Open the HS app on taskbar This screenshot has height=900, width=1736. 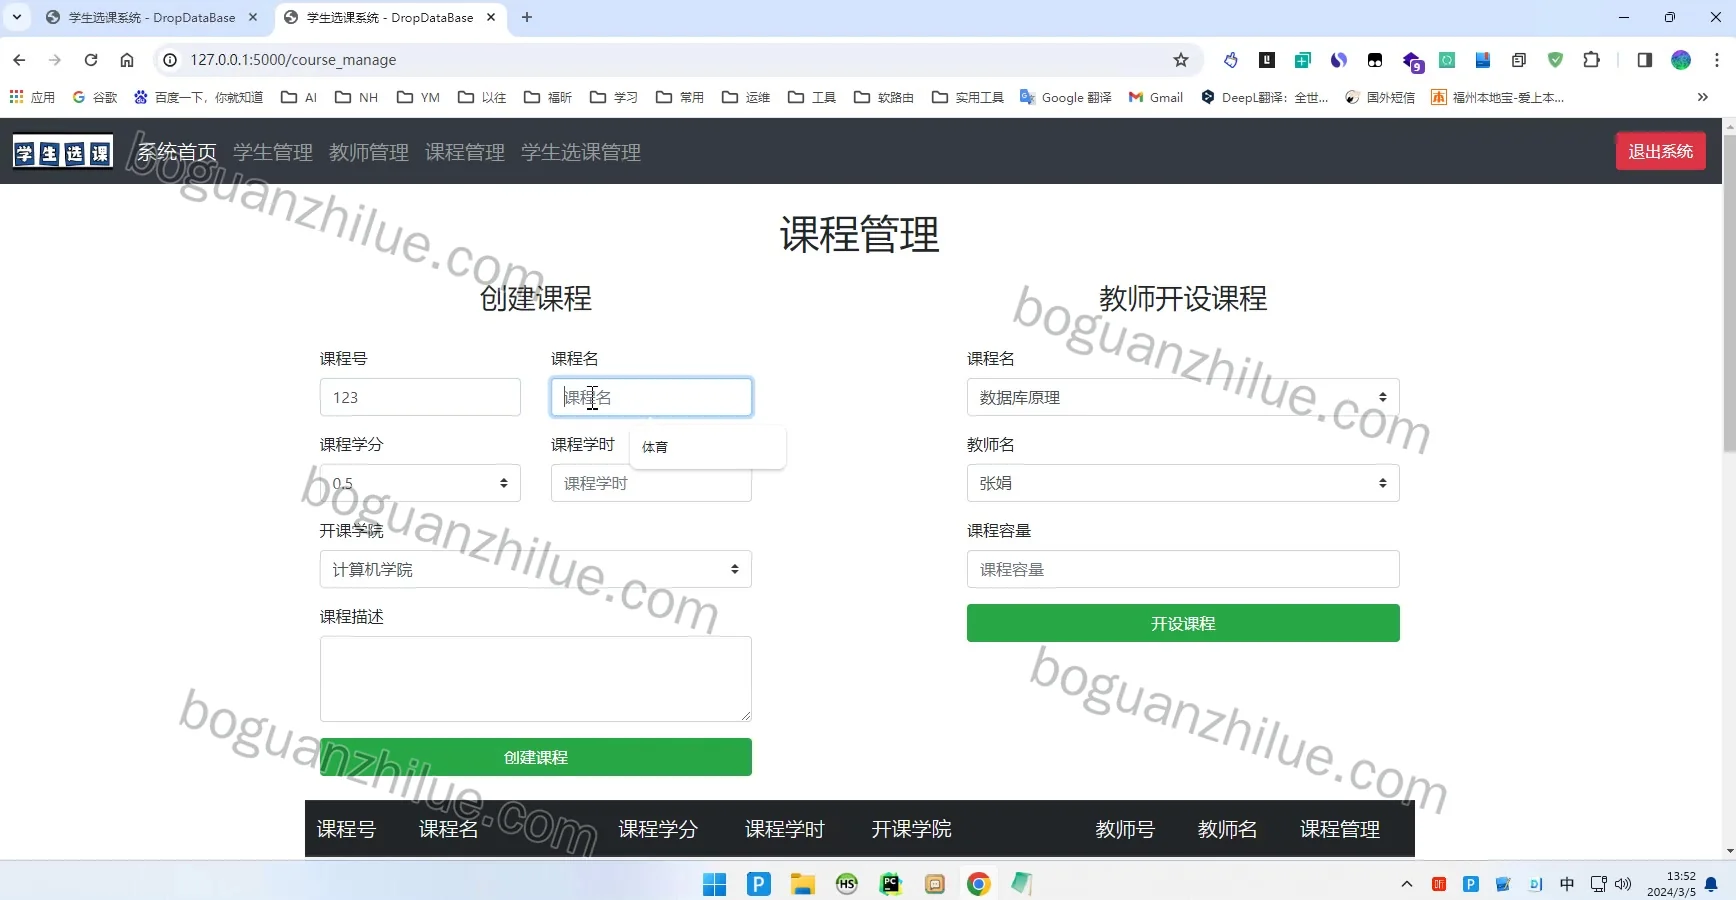click(846, 884)
